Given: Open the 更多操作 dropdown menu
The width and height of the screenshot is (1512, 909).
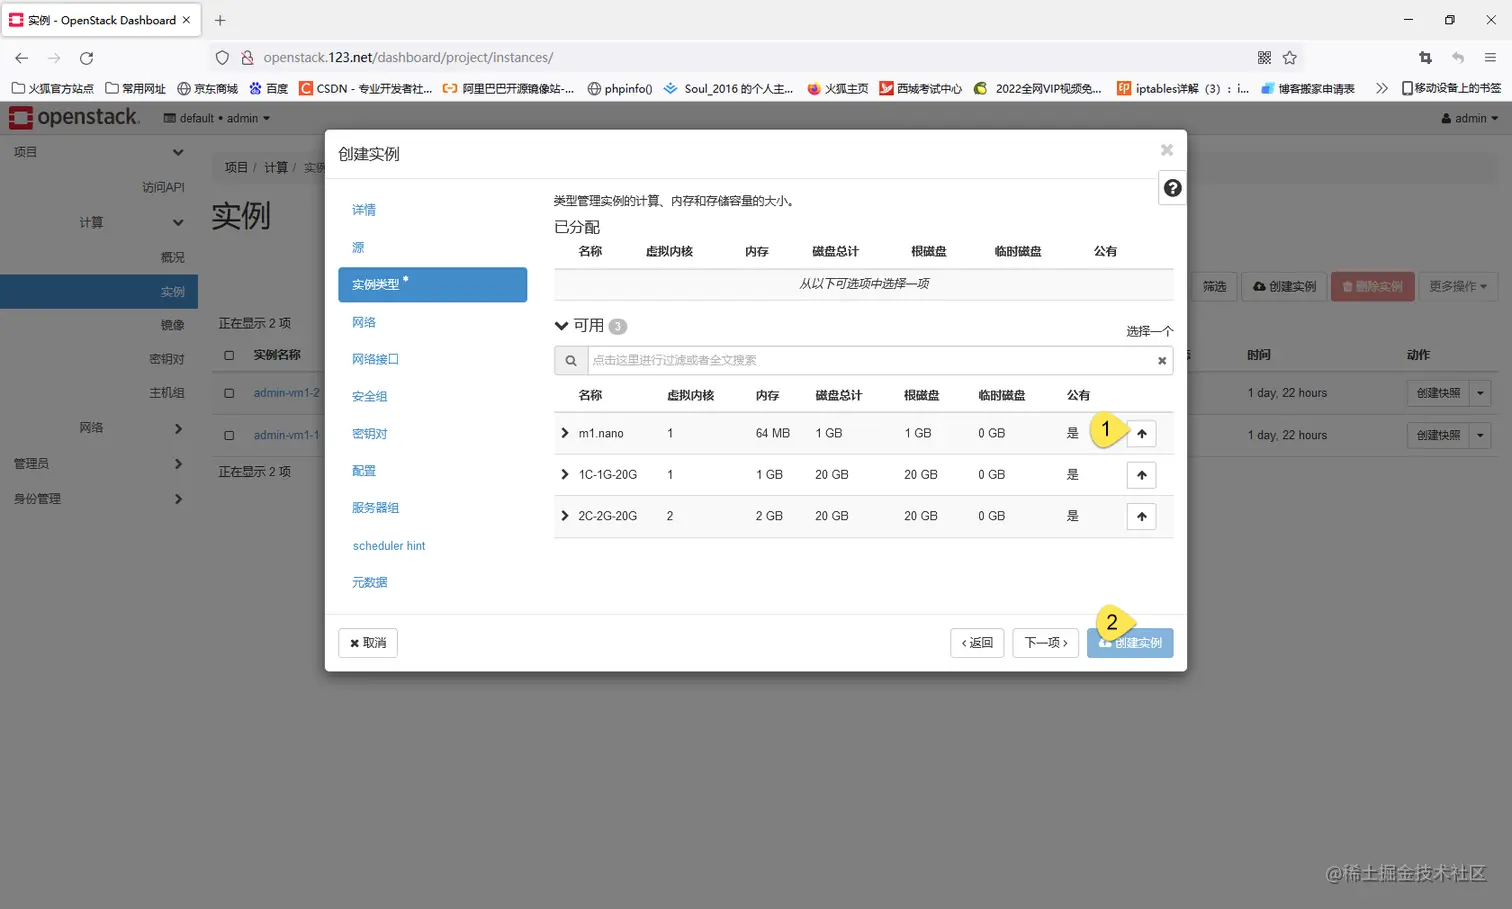Looking at the screenshot, I should pos(1458,287).
